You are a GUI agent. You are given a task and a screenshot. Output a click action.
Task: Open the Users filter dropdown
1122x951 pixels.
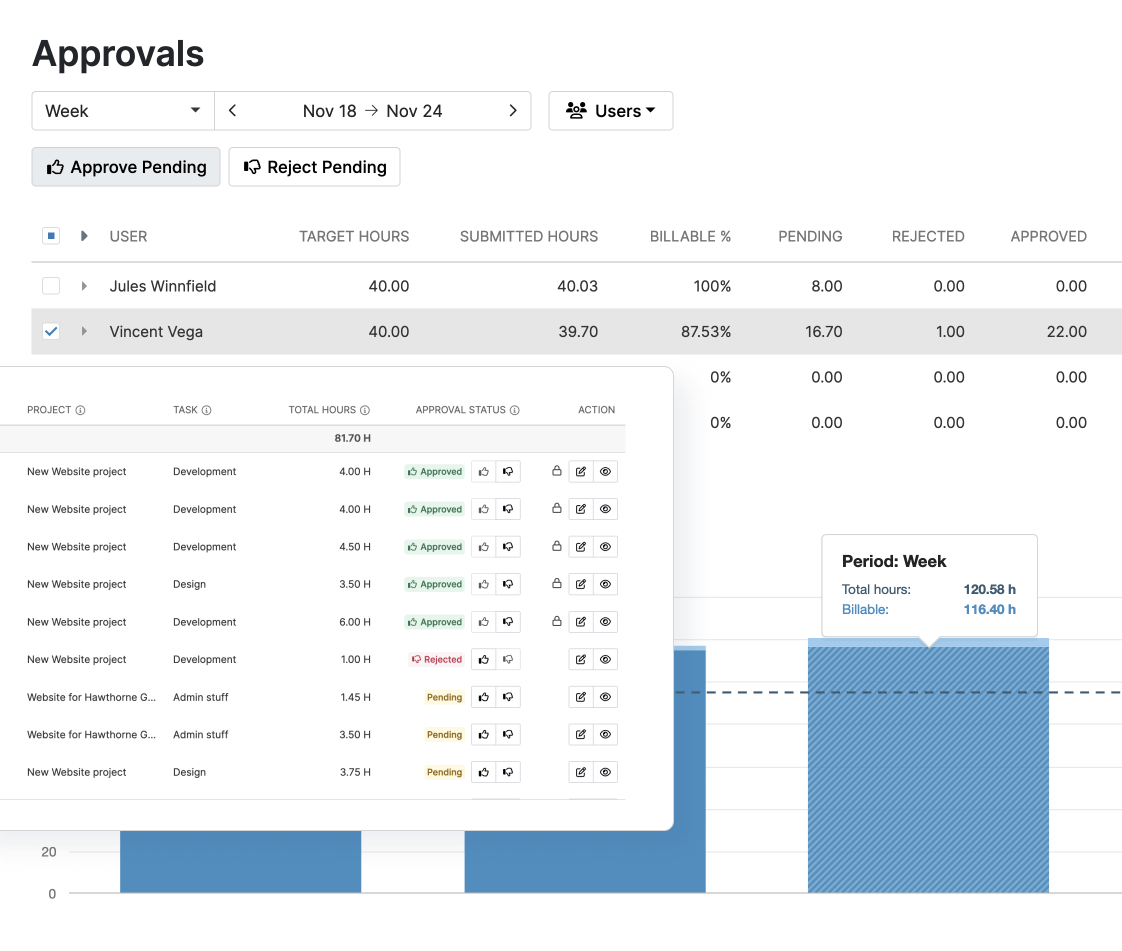pos(611,110)
